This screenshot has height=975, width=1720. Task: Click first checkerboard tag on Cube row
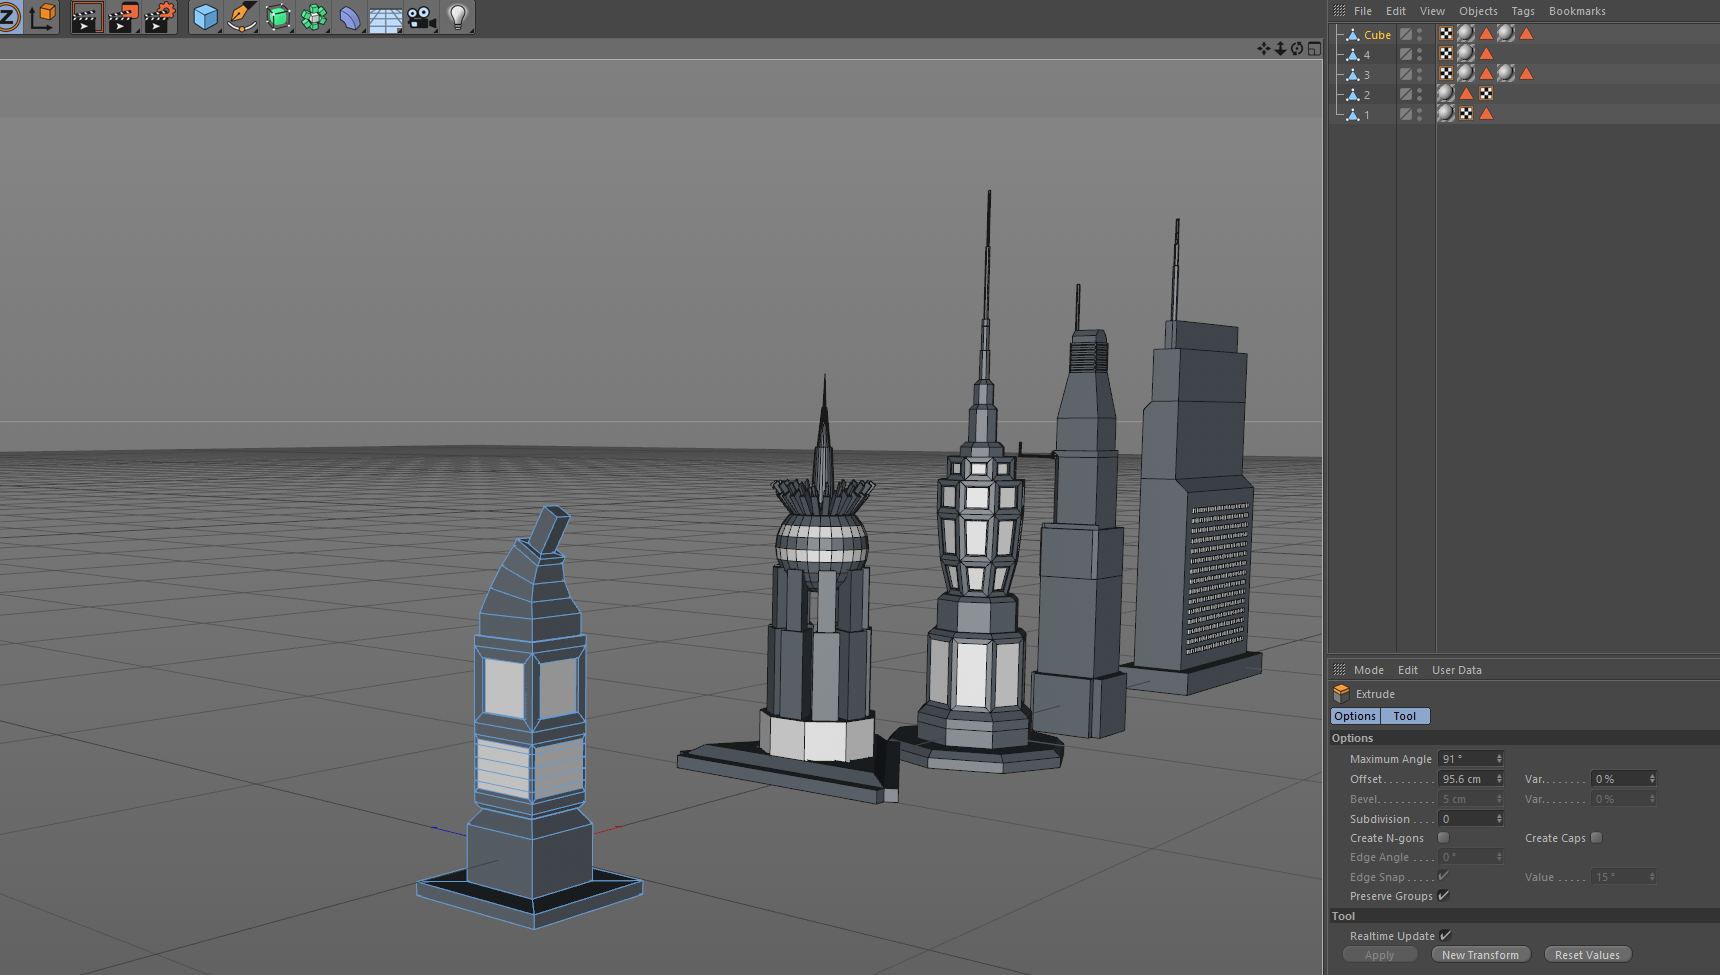[1446, 34]
